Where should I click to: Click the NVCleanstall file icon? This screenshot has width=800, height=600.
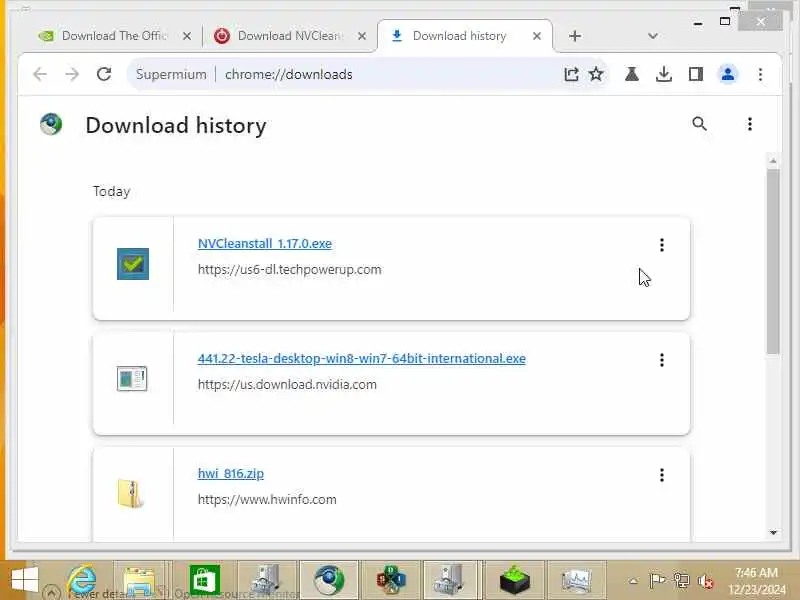click(133, 264)
